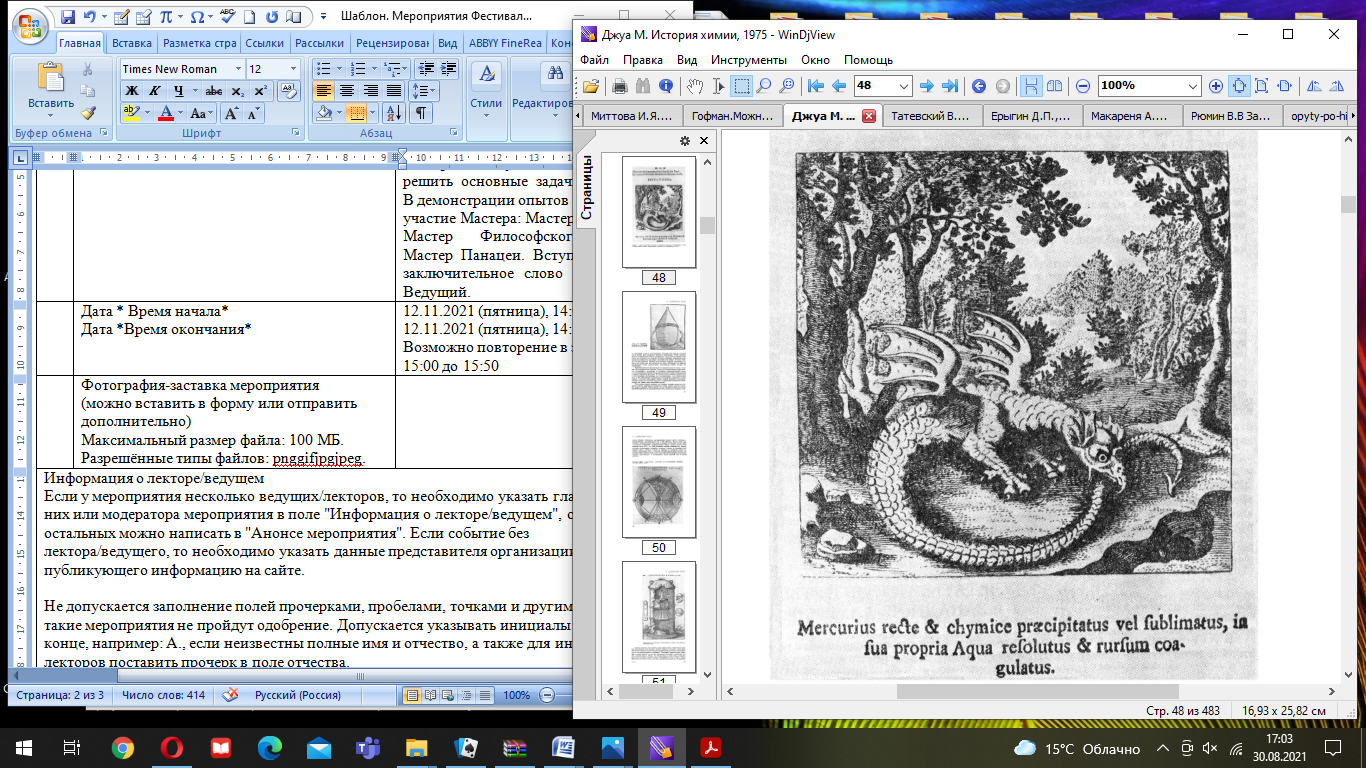Go to next page arrow in WinDjView
1366x768 pixels.
(x=927, y=86)
